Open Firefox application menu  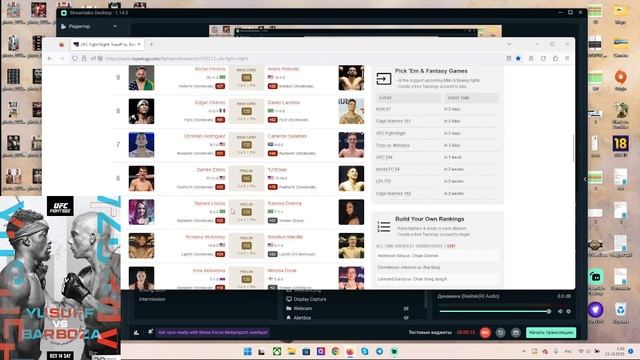[567, 58]
